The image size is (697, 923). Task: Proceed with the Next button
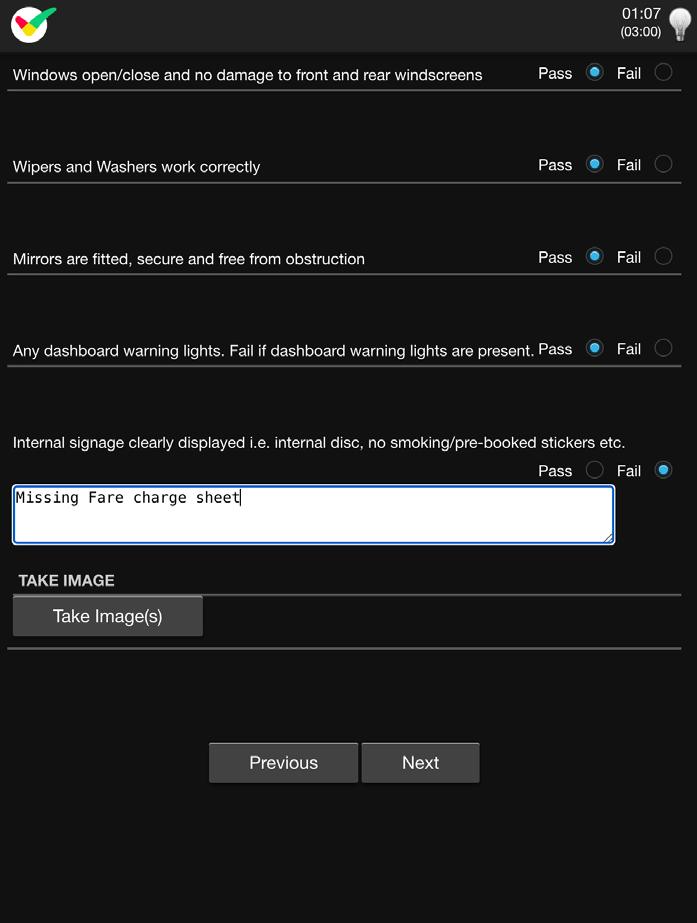(x=420, y=763)
